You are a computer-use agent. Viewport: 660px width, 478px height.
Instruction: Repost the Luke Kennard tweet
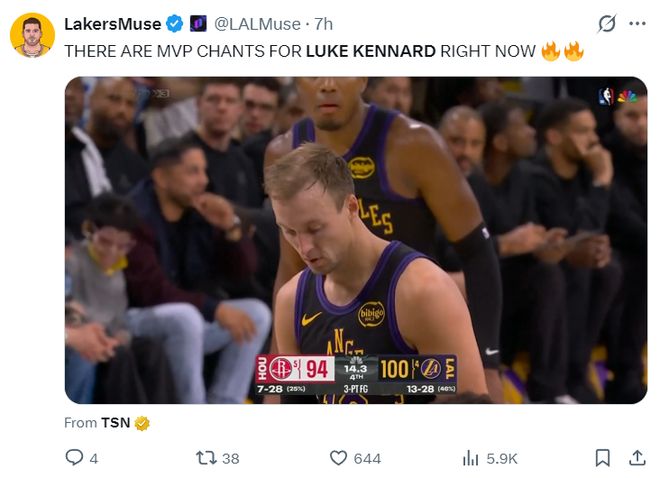tap(206, 457)
